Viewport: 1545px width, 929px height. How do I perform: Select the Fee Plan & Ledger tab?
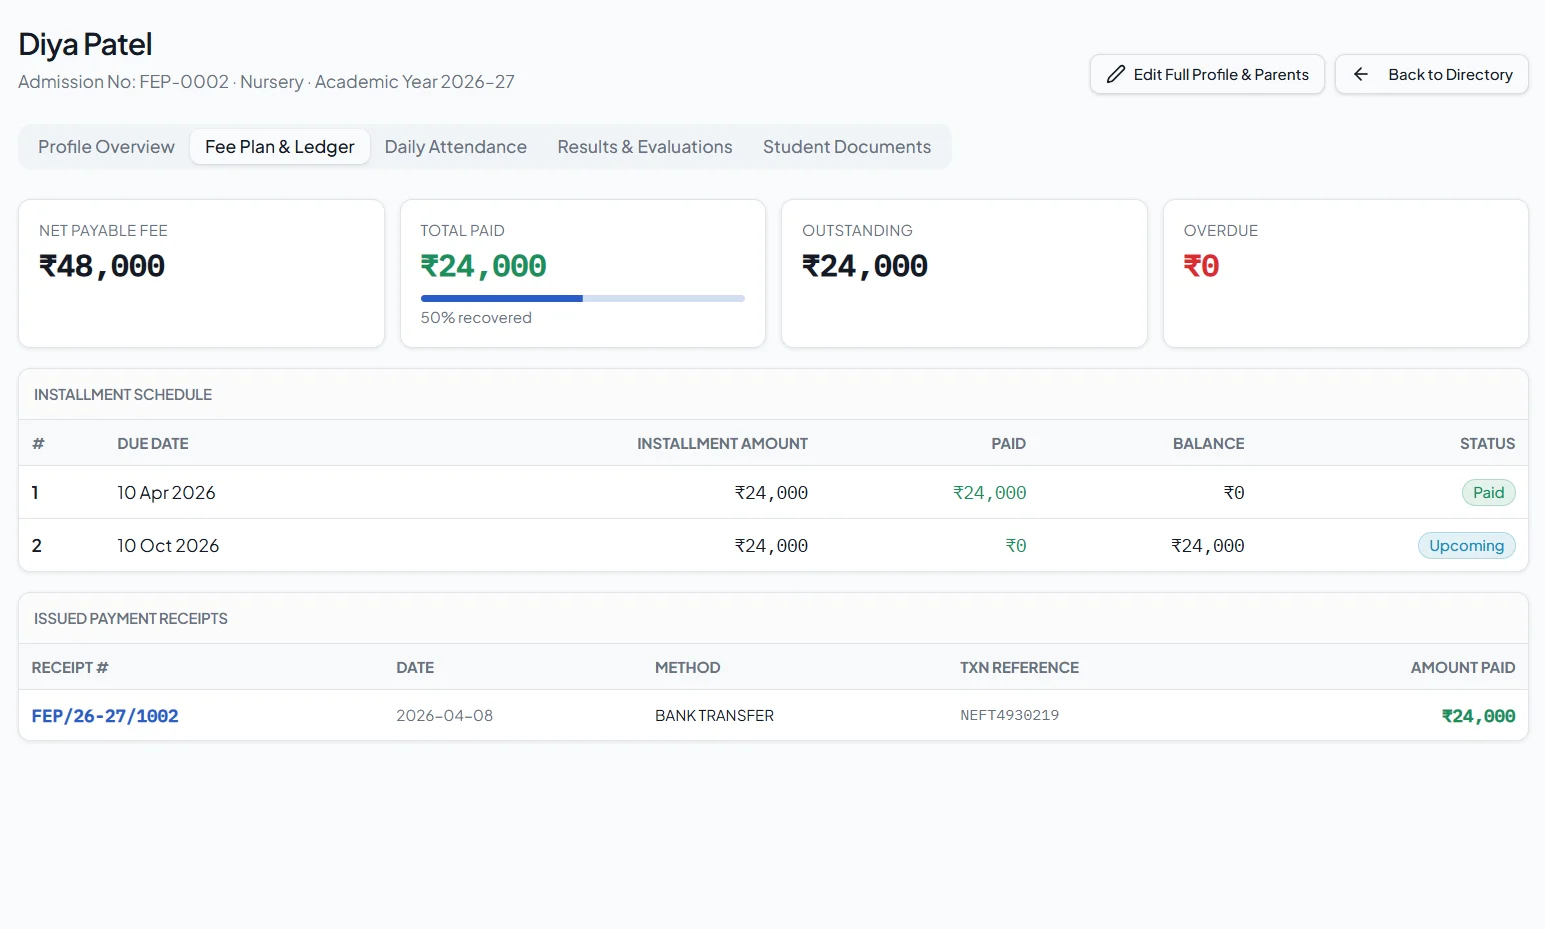point(280,147)
